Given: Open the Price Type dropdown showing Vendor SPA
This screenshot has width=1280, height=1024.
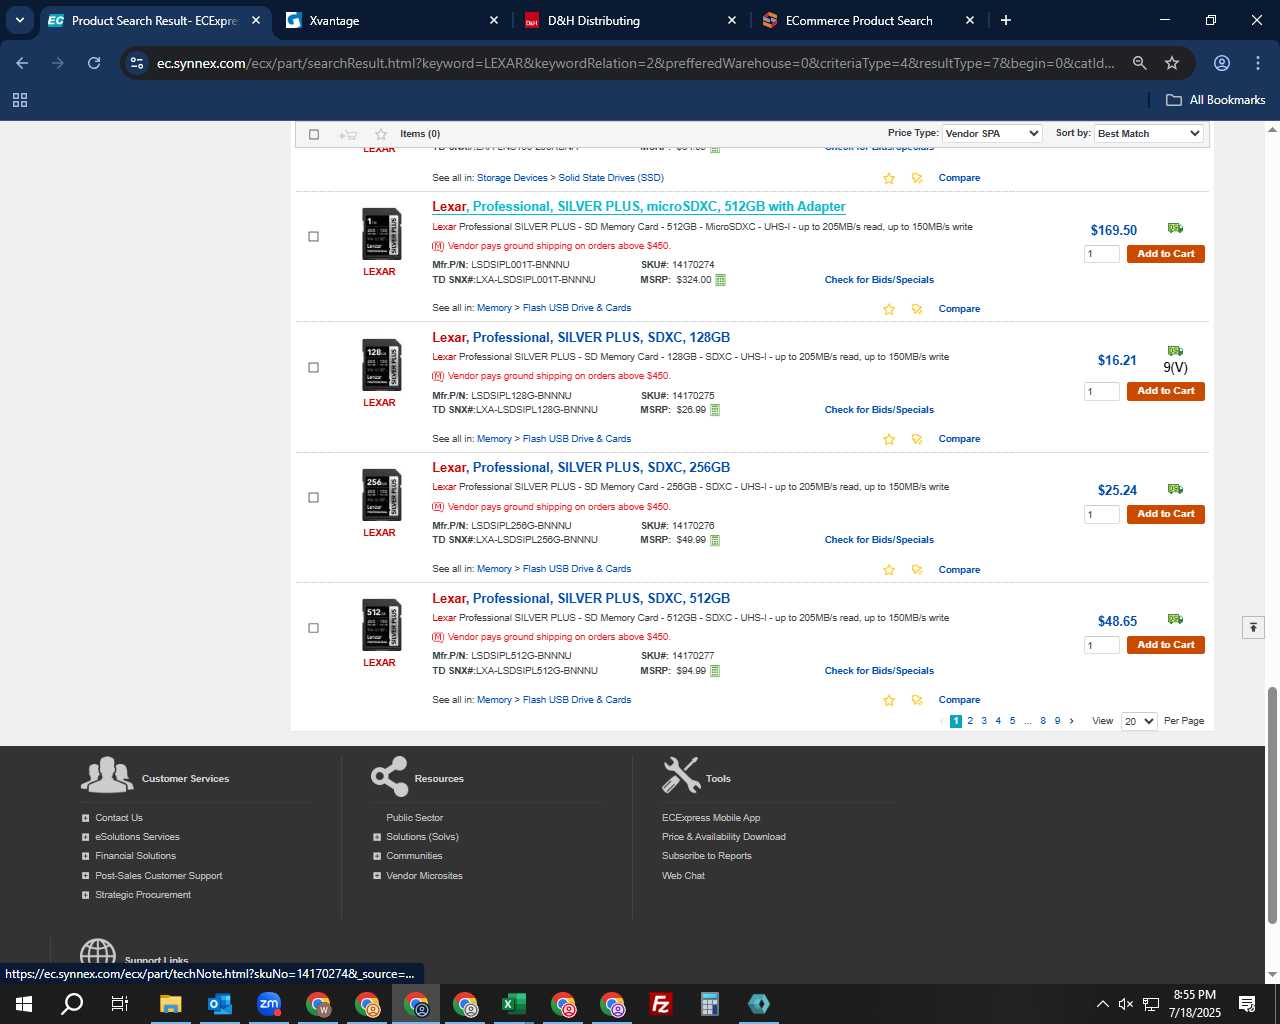Looking at the screenshot, I should [x=992, y=133].
